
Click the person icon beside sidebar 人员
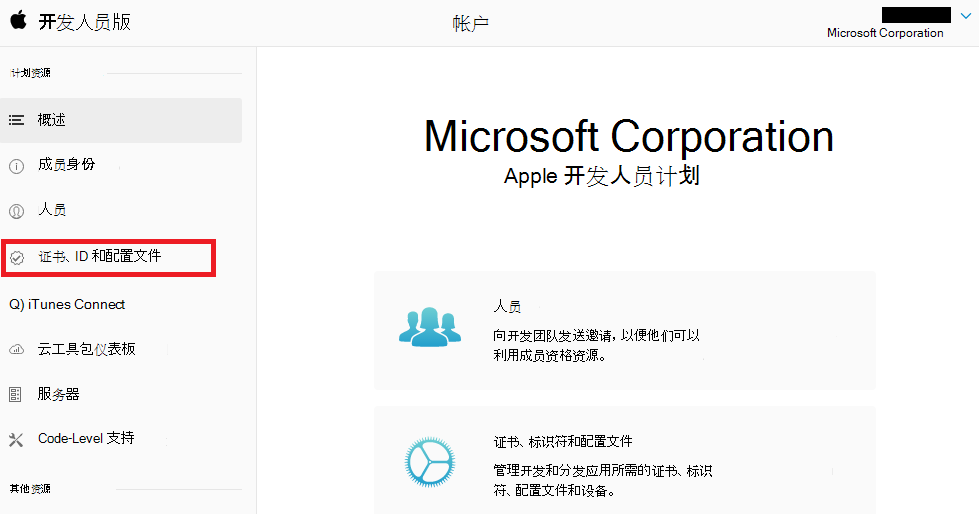click(16, 211)
